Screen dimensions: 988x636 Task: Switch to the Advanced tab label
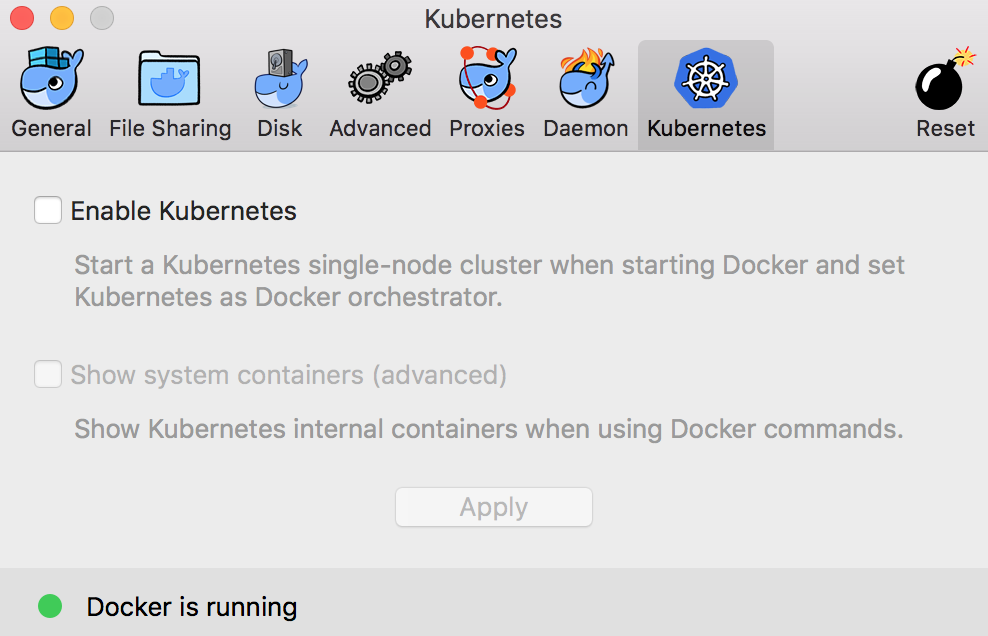coord(380,128)
